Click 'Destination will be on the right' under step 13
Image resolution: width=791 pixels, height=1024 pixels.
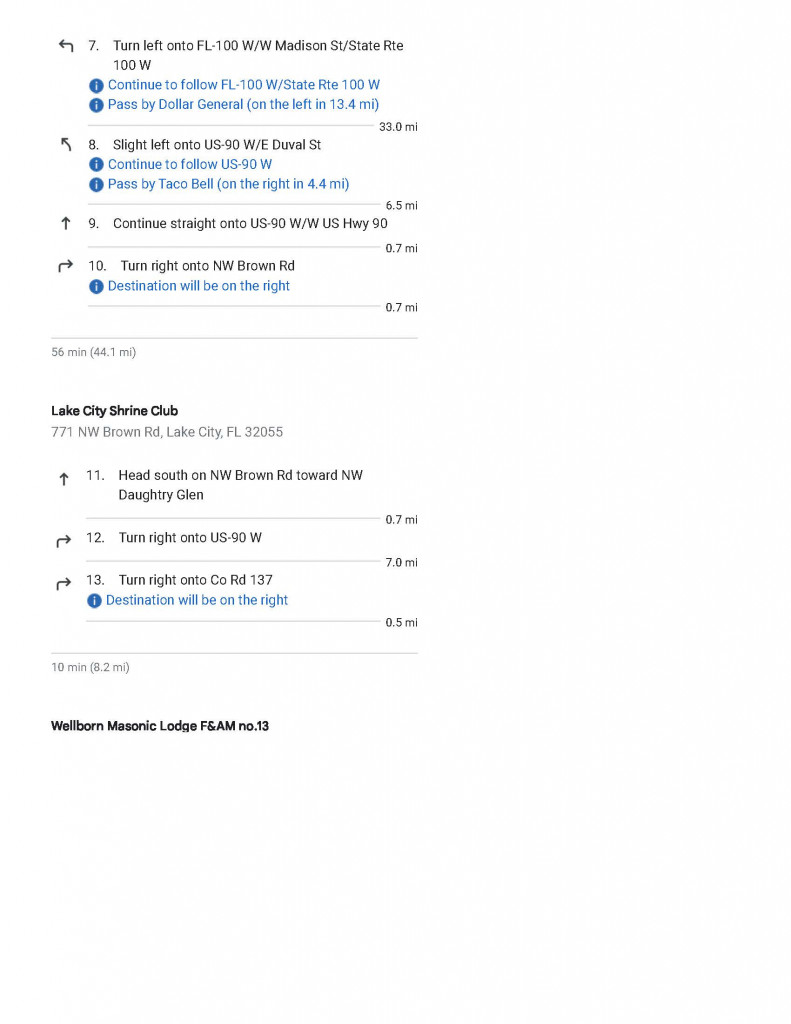[197, 600]
